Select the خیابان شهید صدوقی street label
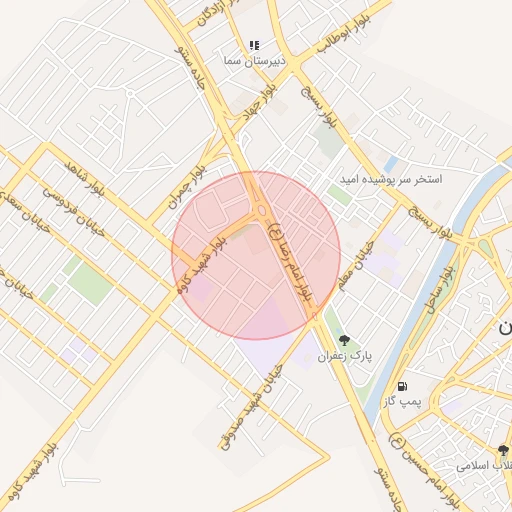Screen dimensions: 512x512 (252, 407)
